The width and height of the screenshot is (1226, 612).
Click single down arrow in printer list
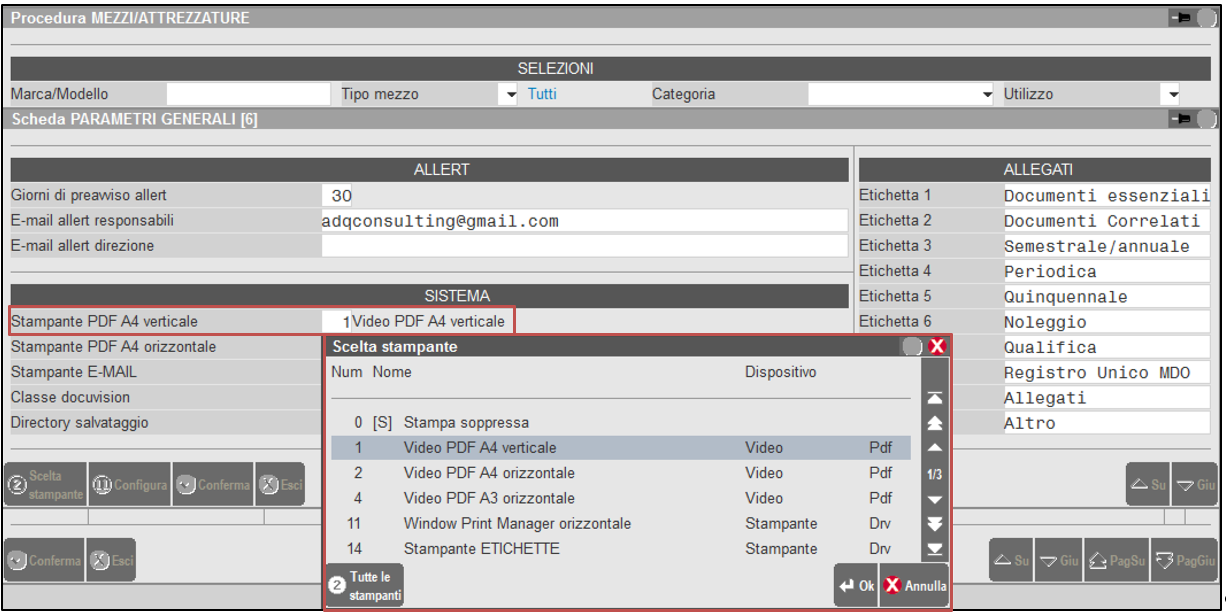click(934, 499)
